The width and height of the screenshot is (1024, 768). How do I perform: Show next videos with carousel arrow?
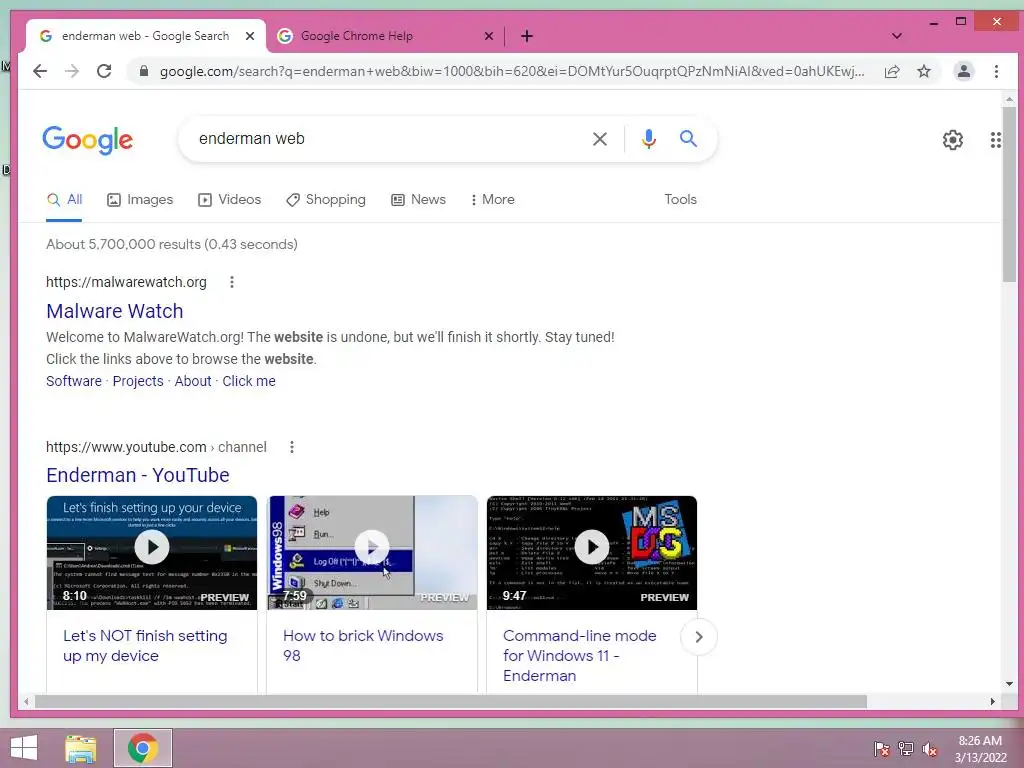[x=699, y=637]
